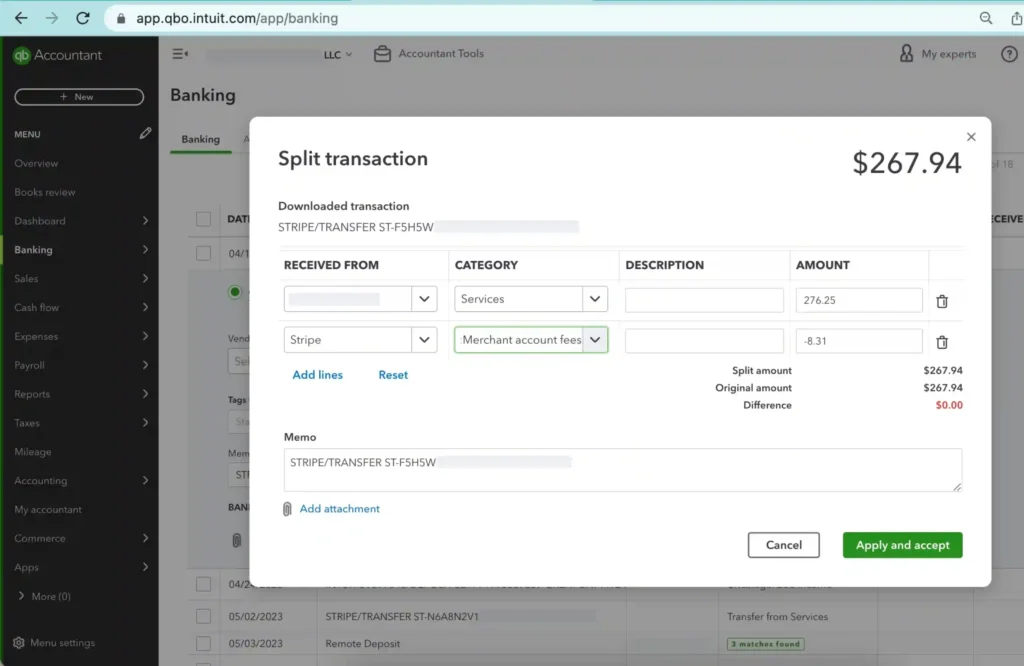Open the Services category dropdown
This screenshot has width=1024, height=666.
tap(595, 299)
